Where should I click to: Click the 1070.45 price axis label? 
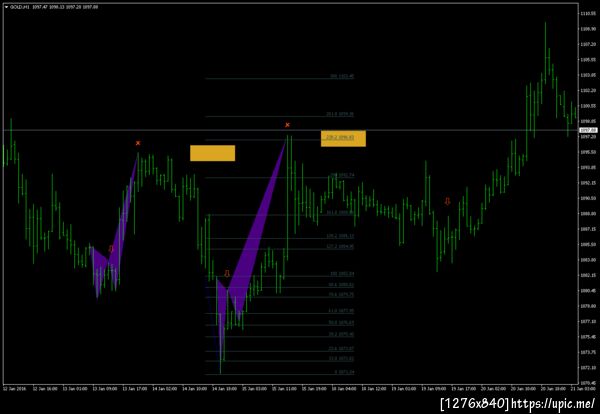pyautogui.click(x=588, y=383)
